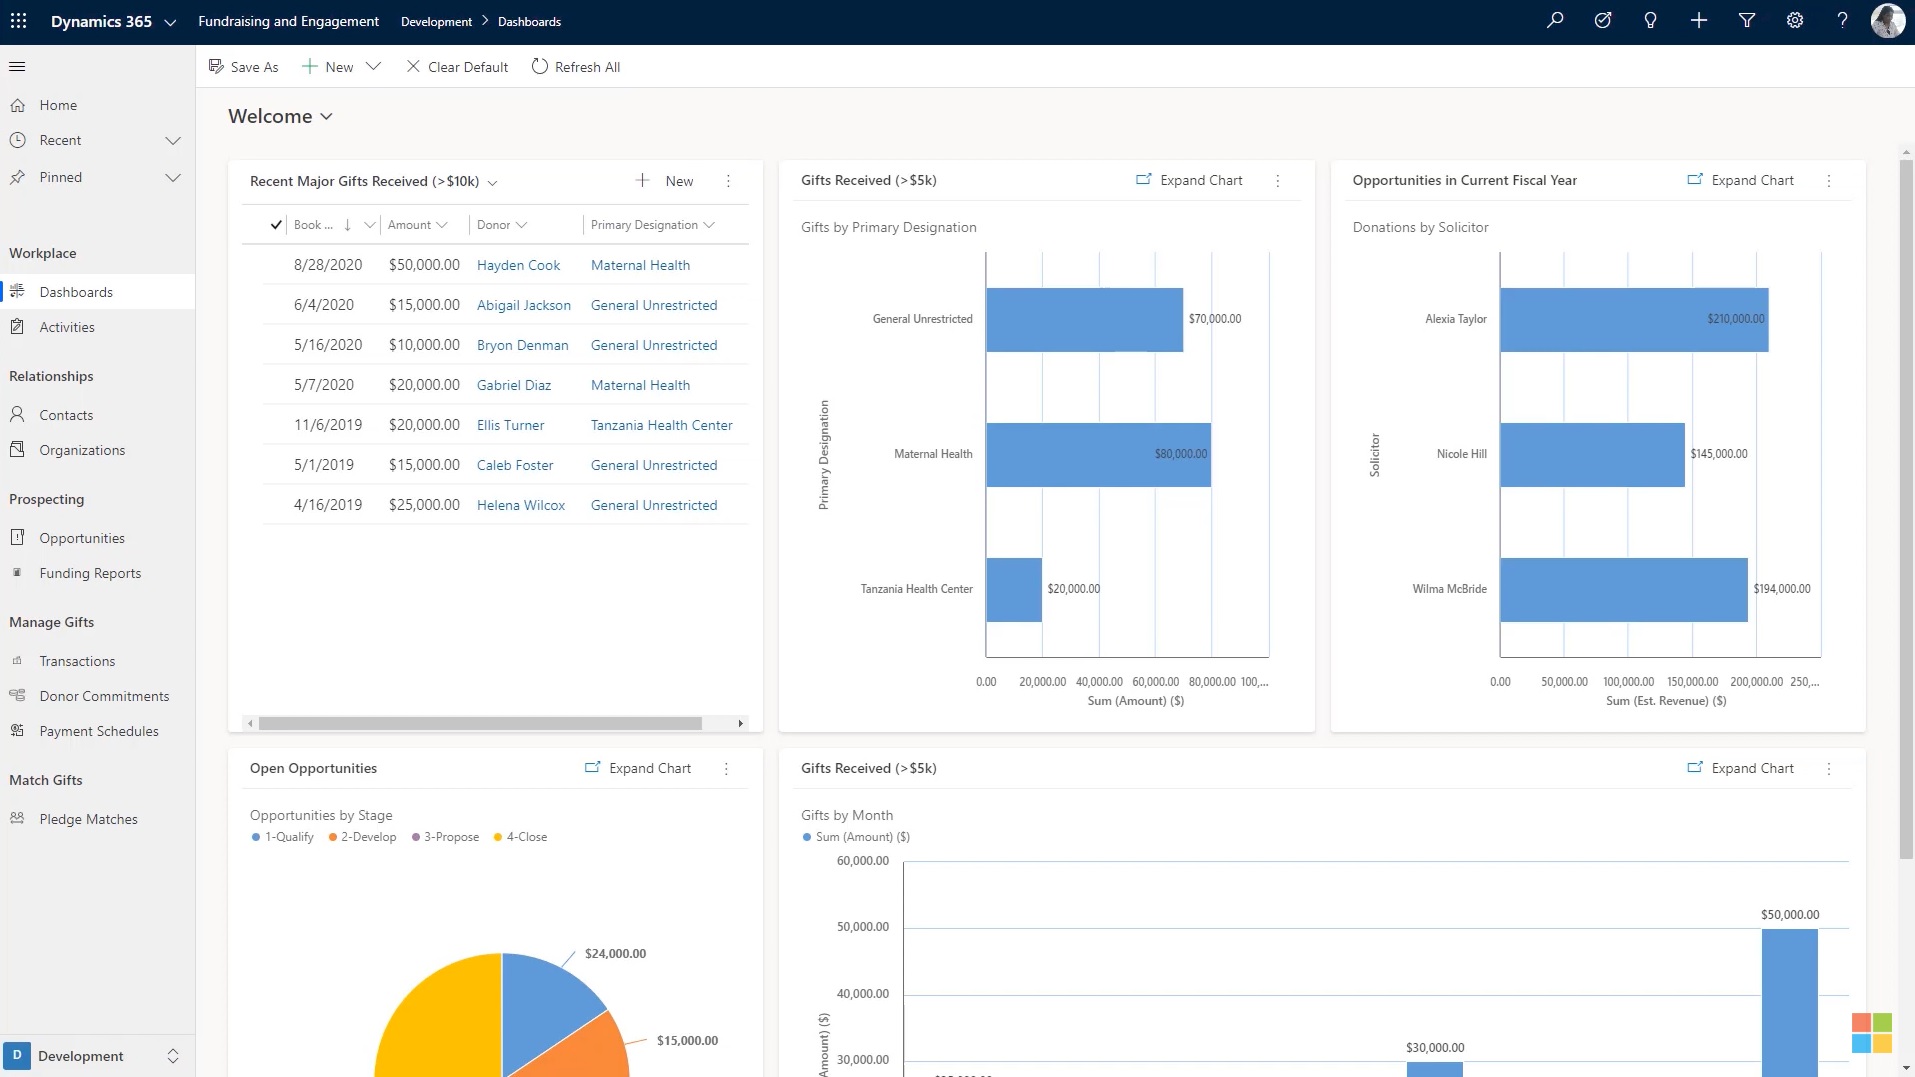Go to Transactions under Manage Gifts

[x=77, y=661]
